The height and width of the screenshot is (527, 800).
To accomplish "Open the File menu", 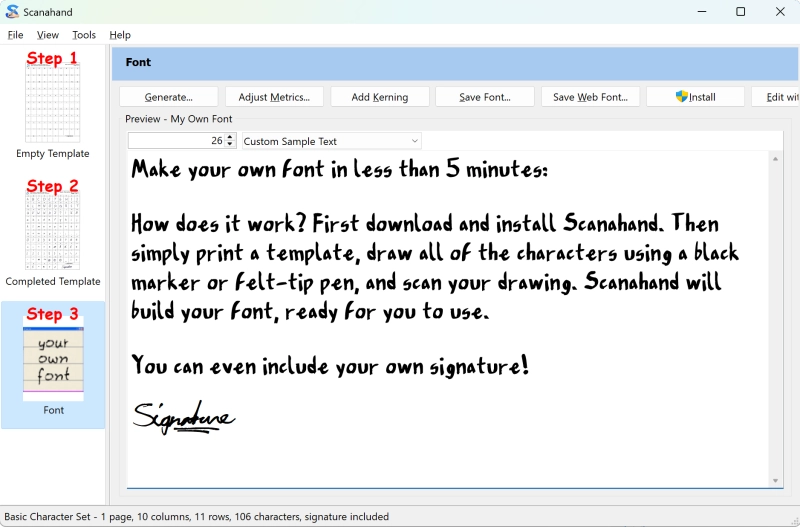I will tap(15, 35).
